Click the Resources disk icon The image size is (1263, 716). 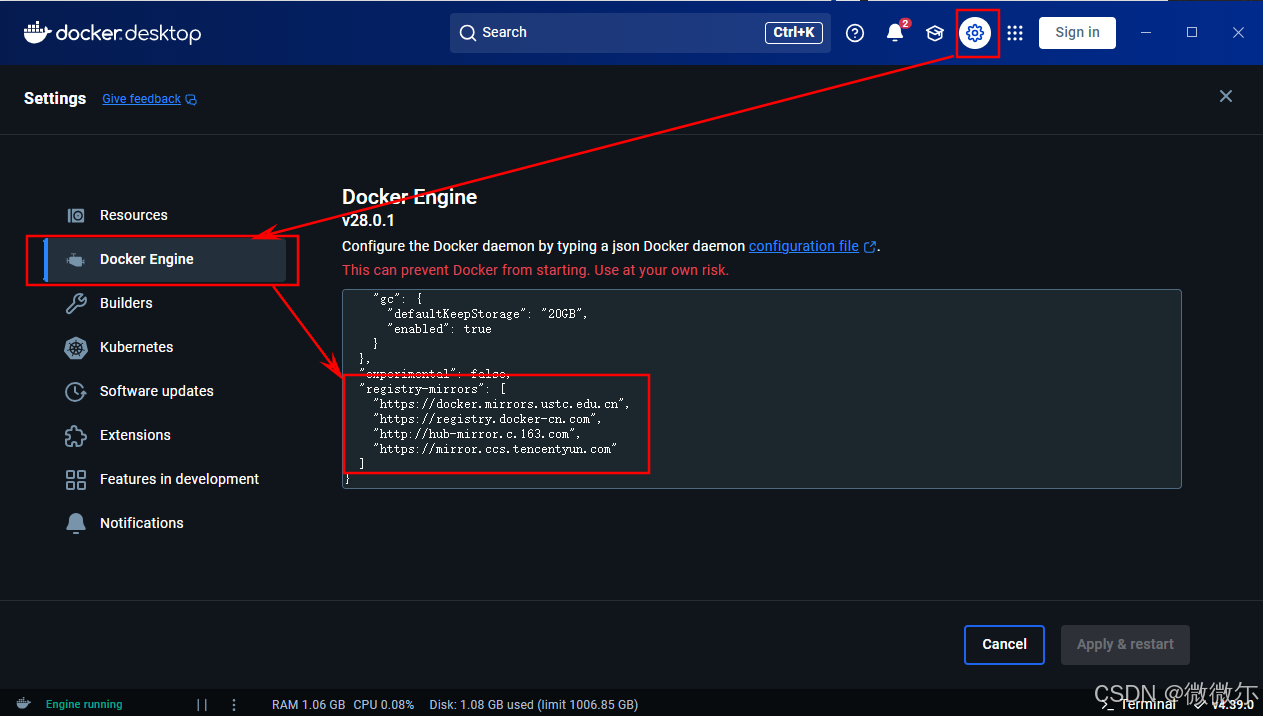click(x=76, y=215)
